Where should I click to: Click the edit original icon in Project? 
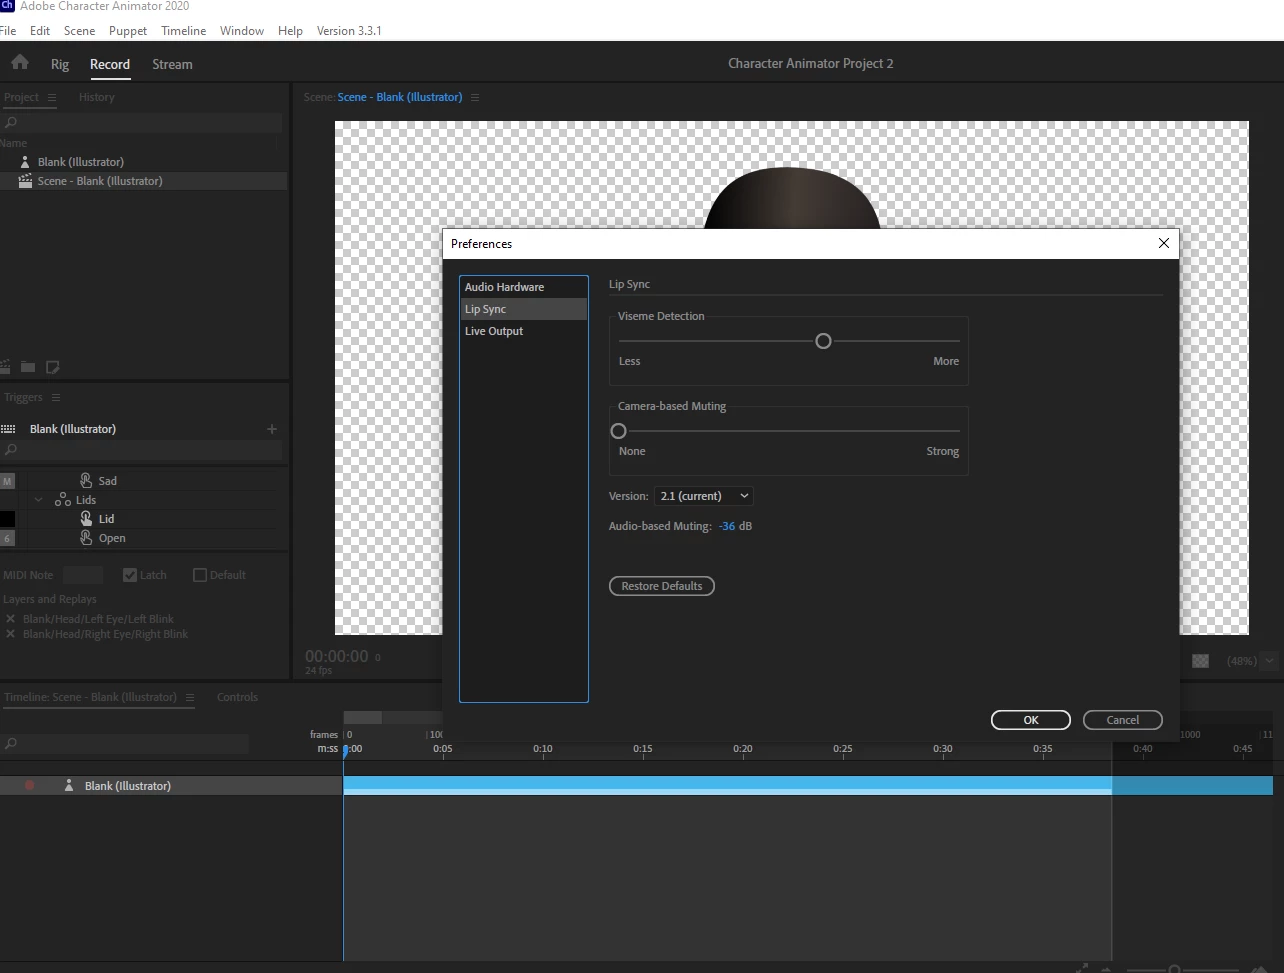53,367
